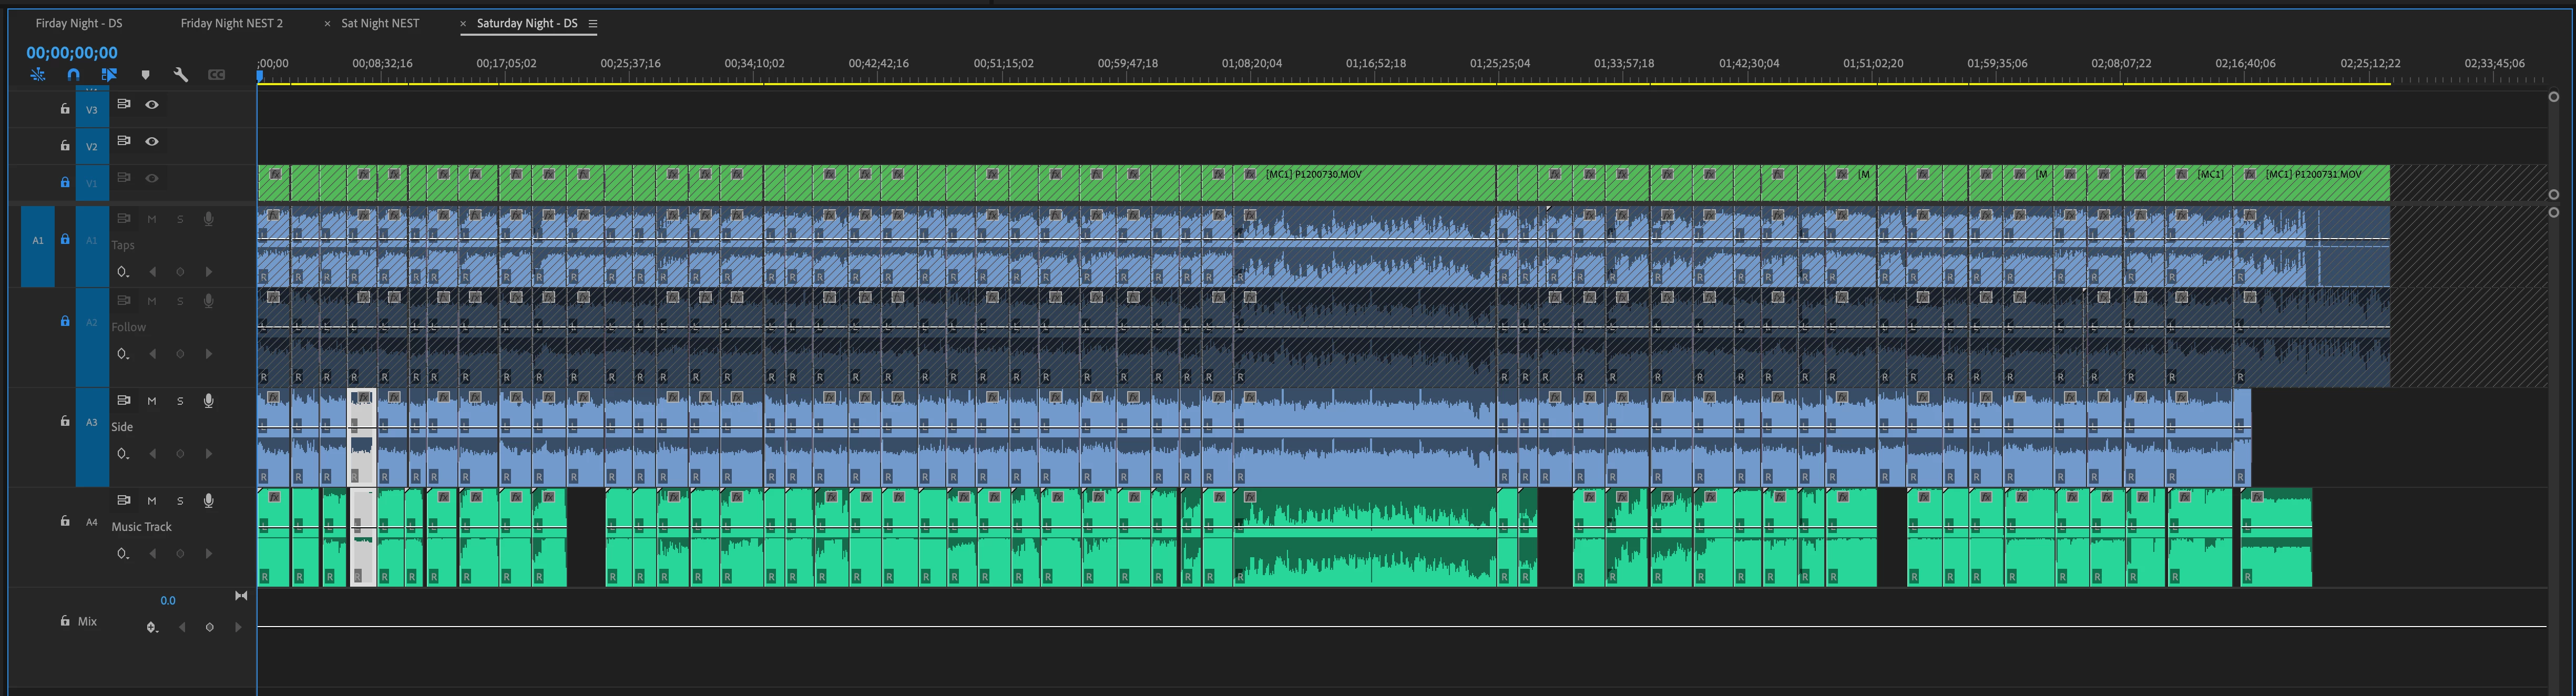Open keyframe display menu on Side track
Viewport: 2576px width, 696px height.
[x=122, y=454]
